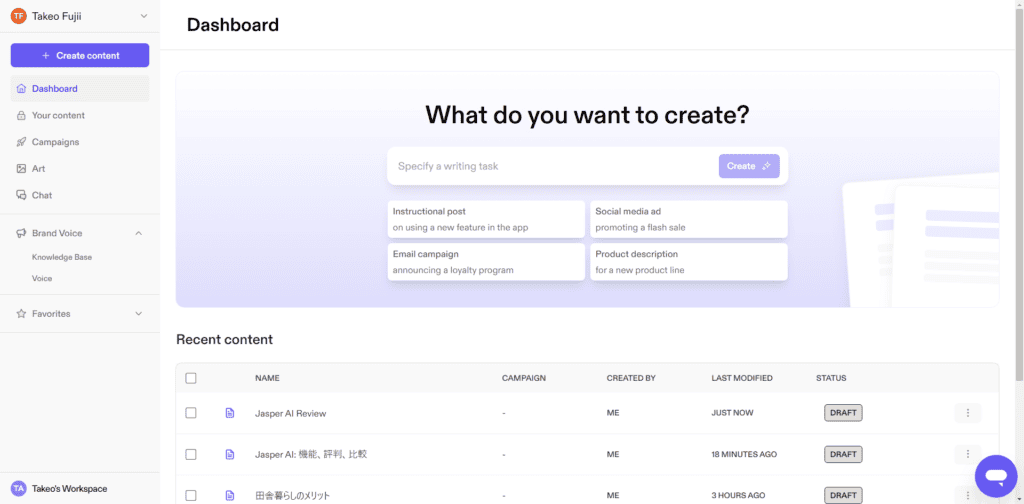The image size is (1024, 504).
Task: Click the Recent content heading
Action: click(x=225, y=339)
